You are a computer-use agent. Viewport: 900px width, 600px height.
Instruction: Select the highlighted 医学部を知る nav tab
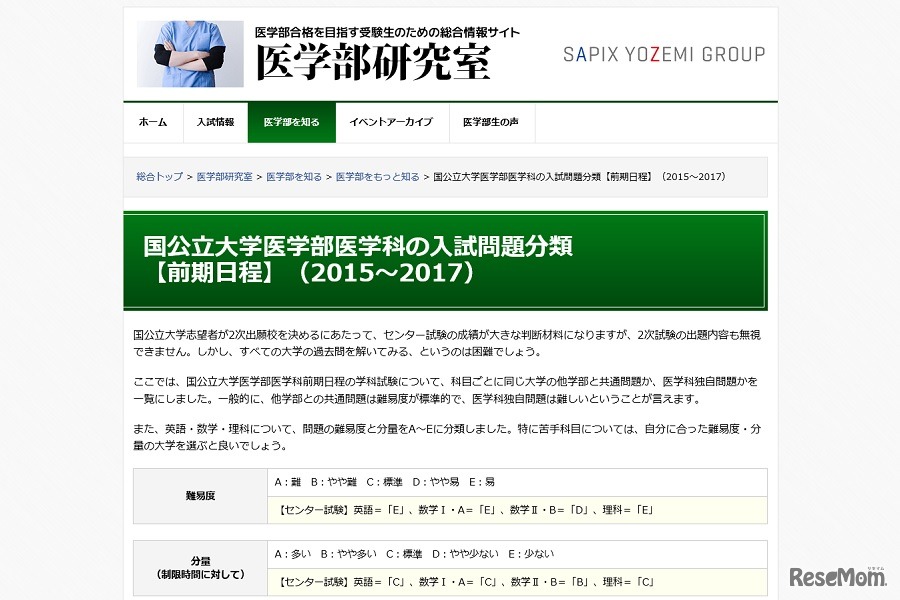(x=291, y=121)
